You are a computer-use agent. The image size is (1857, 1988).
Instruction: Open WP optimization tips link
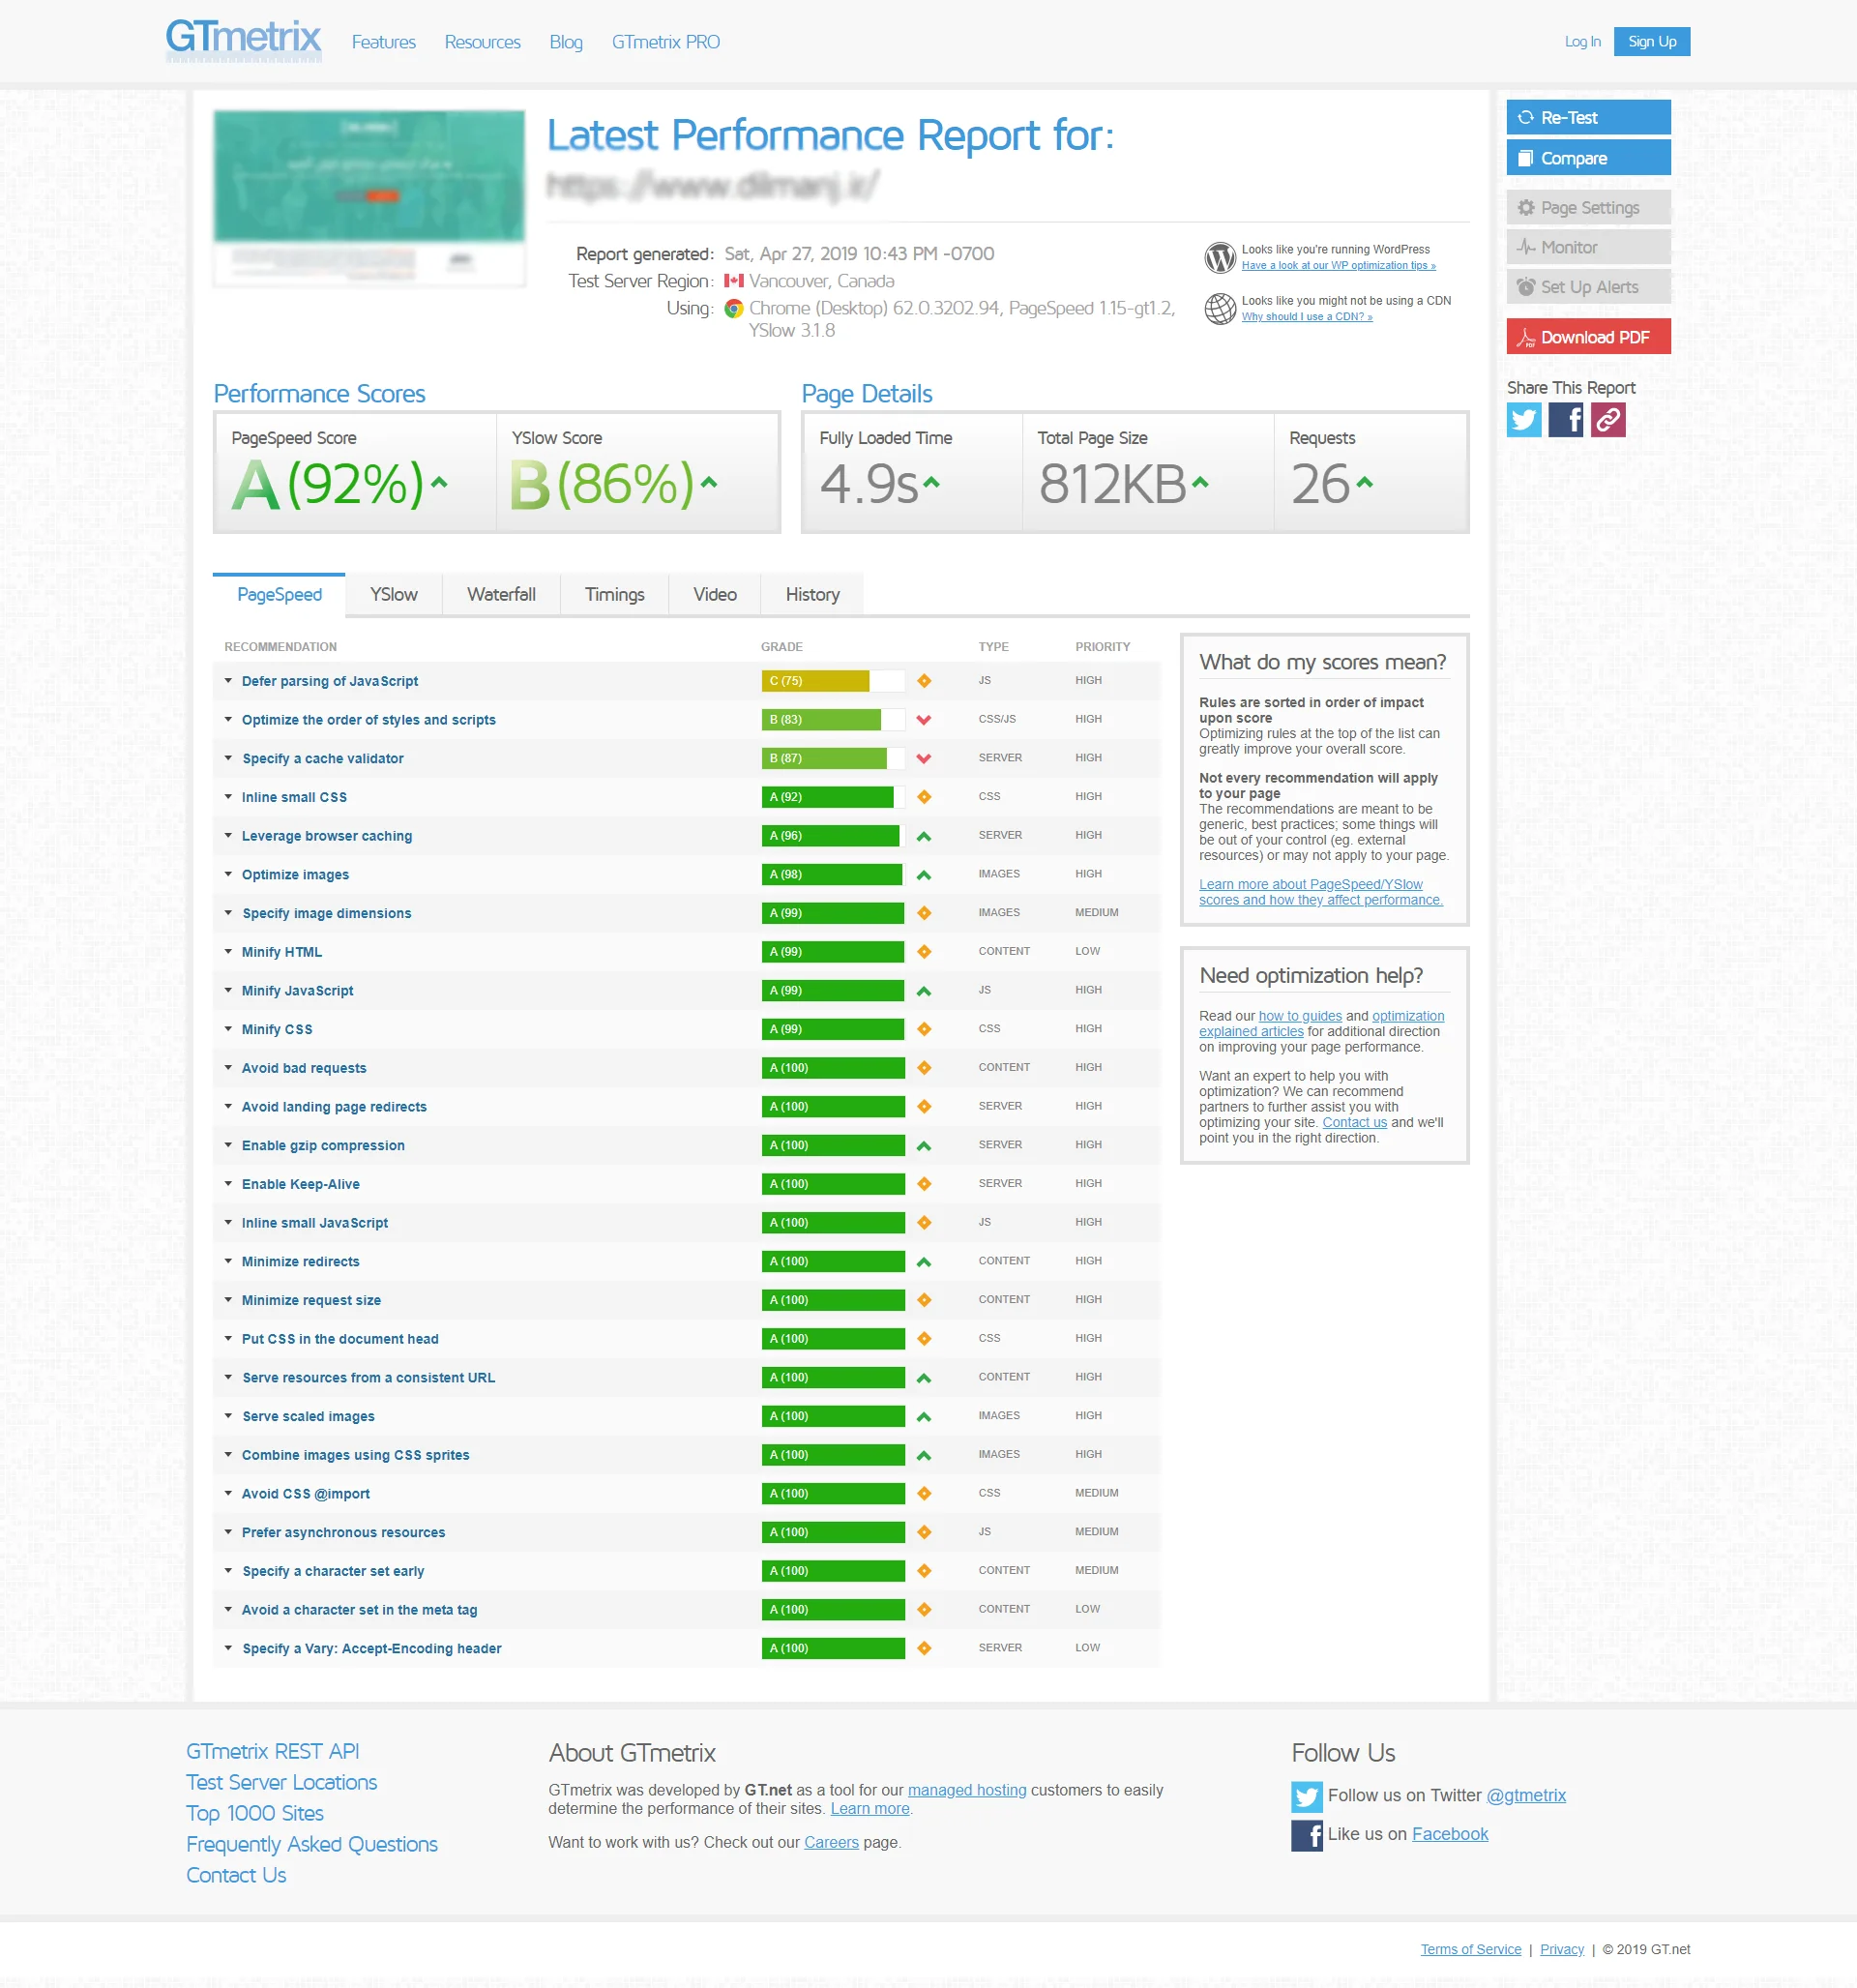pyautogui.click(x=1337, y=266)
